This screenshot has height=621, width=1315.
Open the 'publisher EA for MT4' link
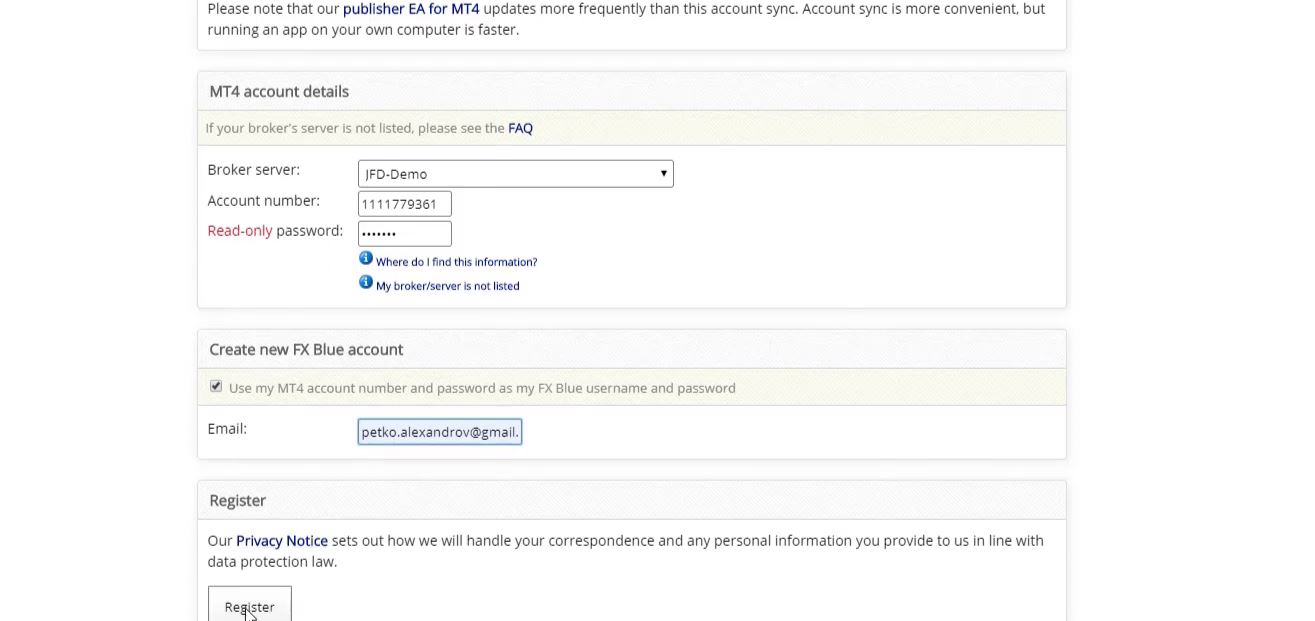[x=411, y=9]
